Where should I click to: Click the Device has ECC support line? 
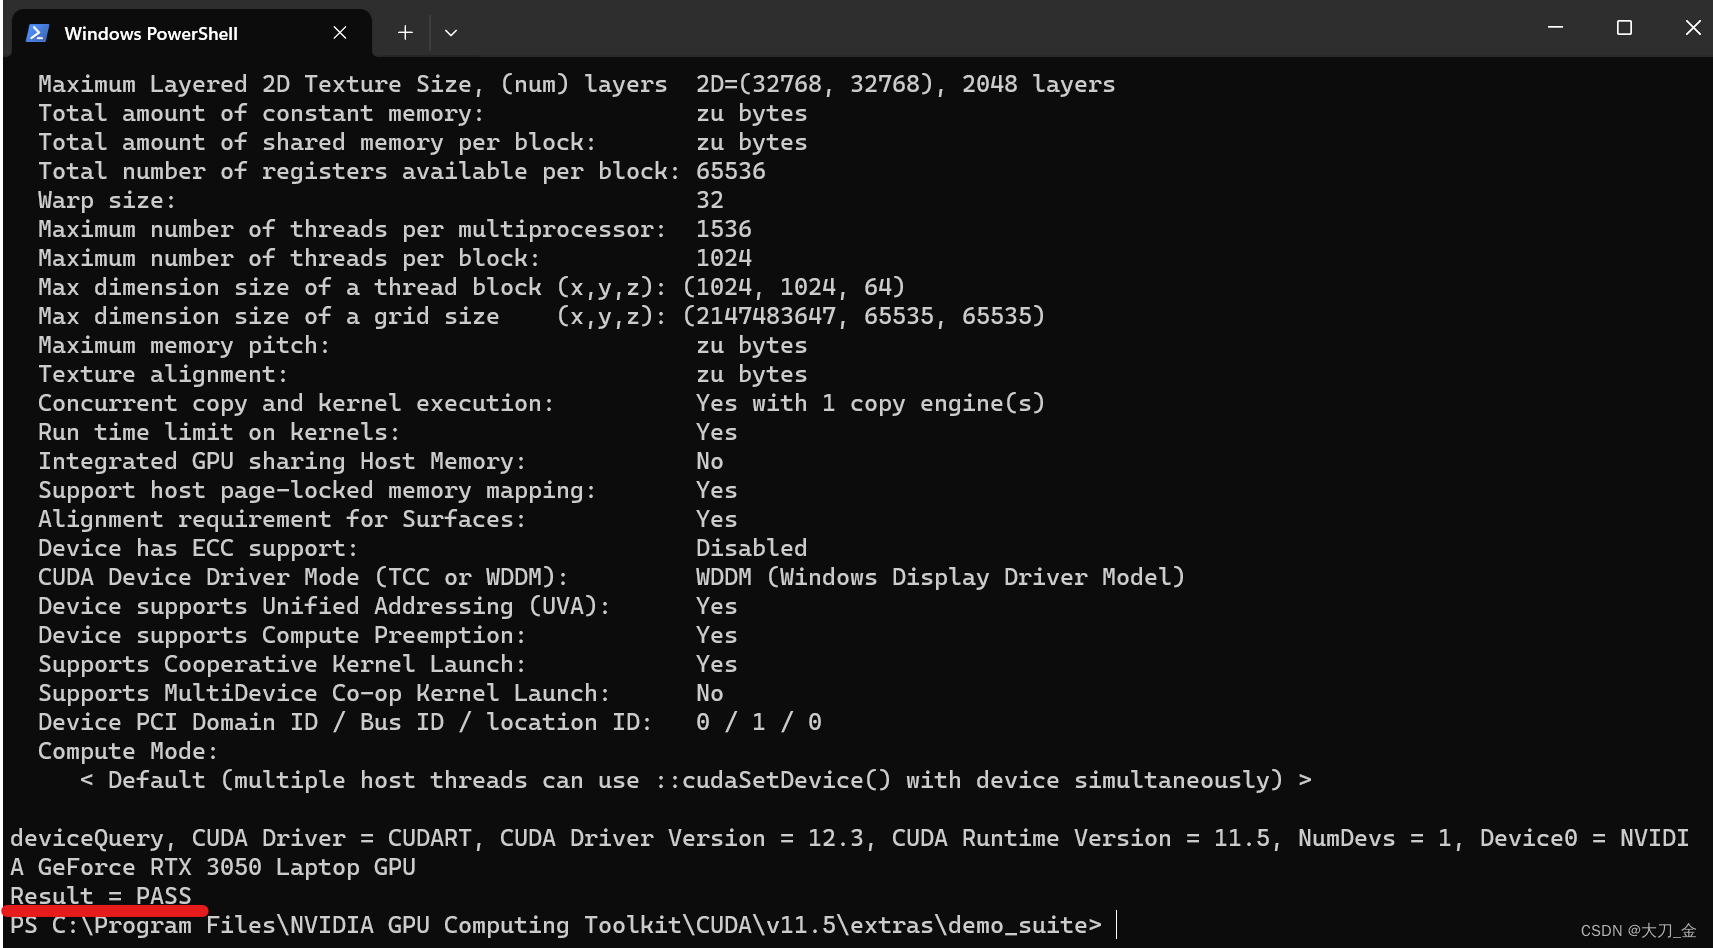(x=196, y=547)
